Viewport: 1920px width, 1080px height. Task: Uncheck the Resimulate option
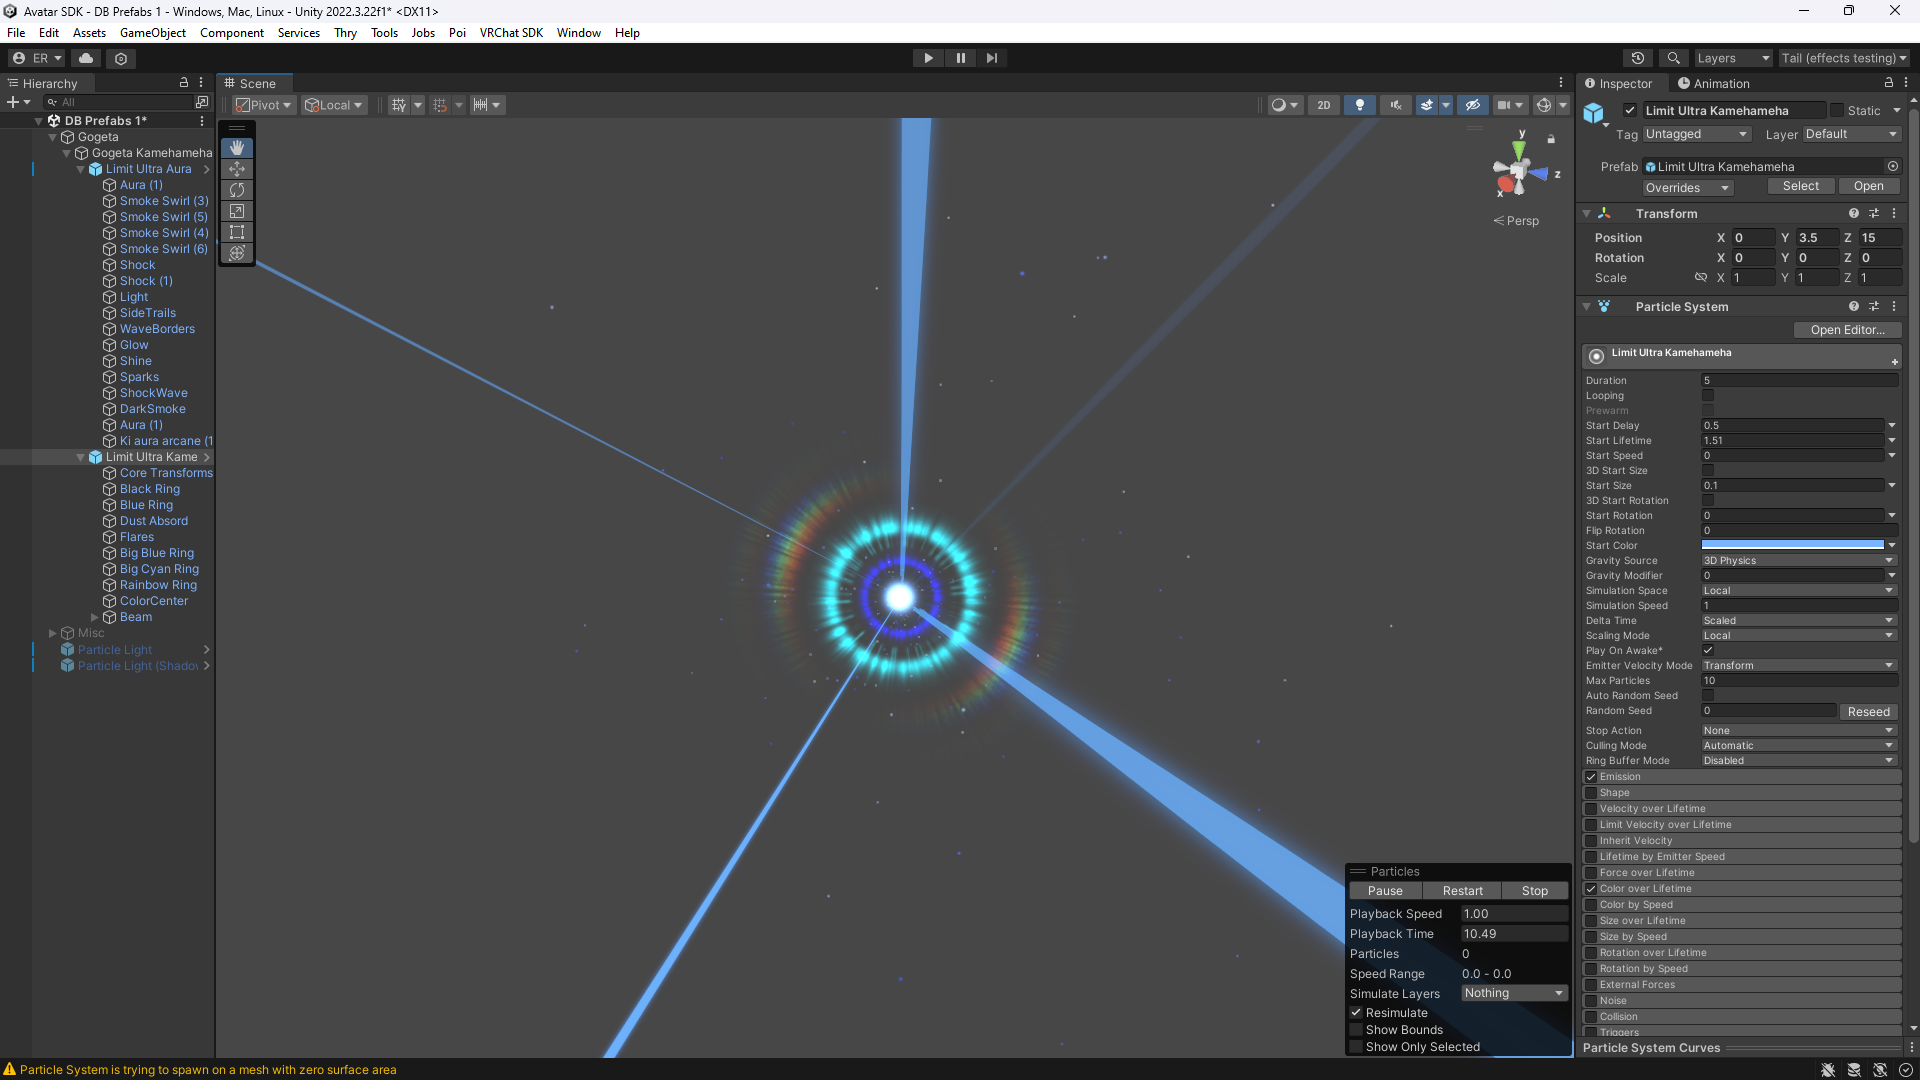tap(1357, 1013)
